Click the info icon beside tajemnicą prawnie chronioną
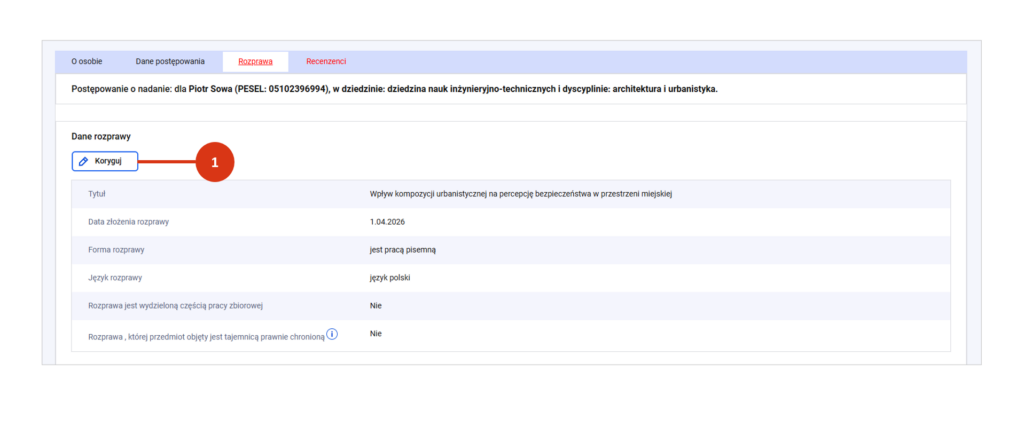The image size is (1024, 426). click(x=332, y=334)
